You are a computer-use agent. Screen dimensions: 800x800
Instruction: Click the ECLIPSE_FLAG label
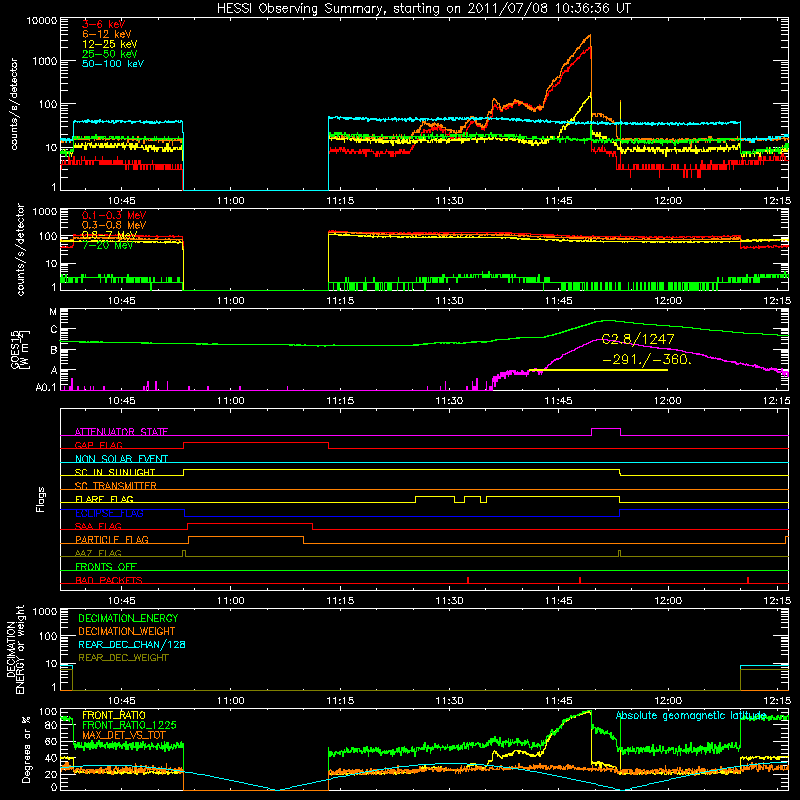pyautogui.click(x=109, y=513)
